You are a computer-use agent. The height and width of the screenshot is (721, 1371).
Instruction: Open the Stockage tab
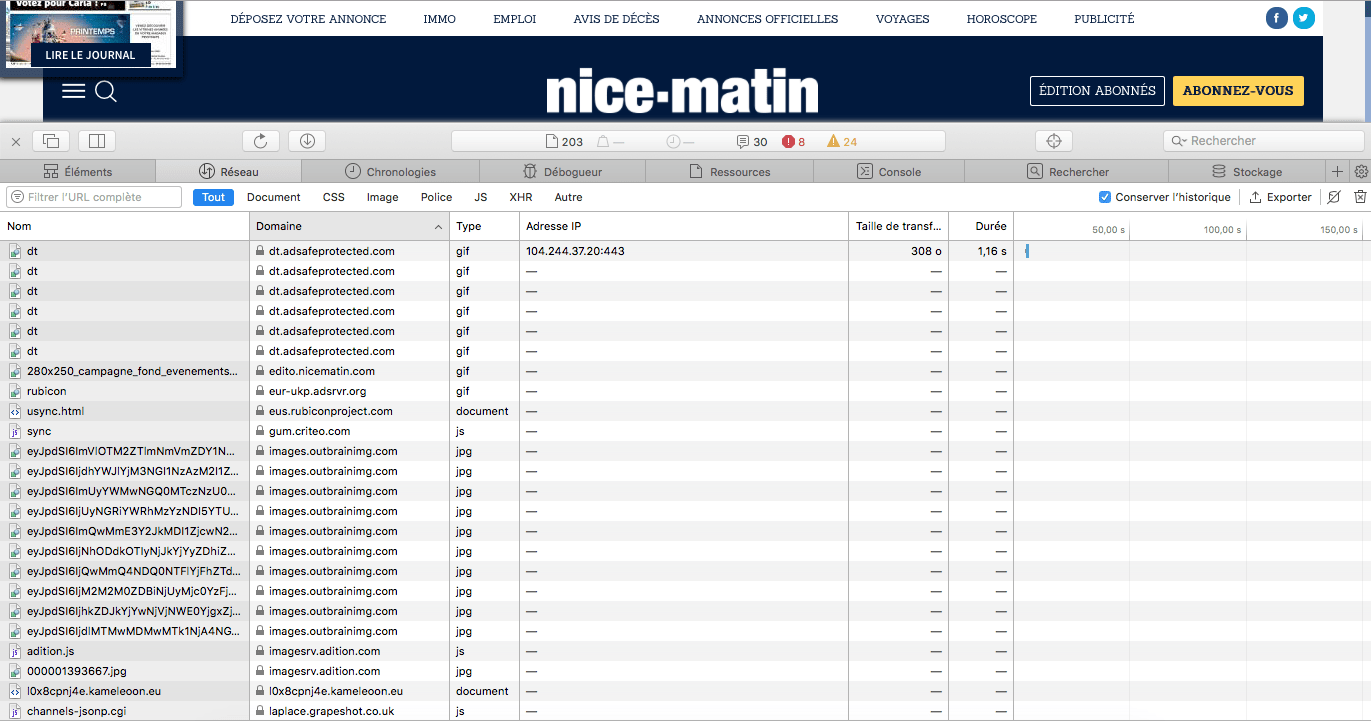click(1246, 172)
